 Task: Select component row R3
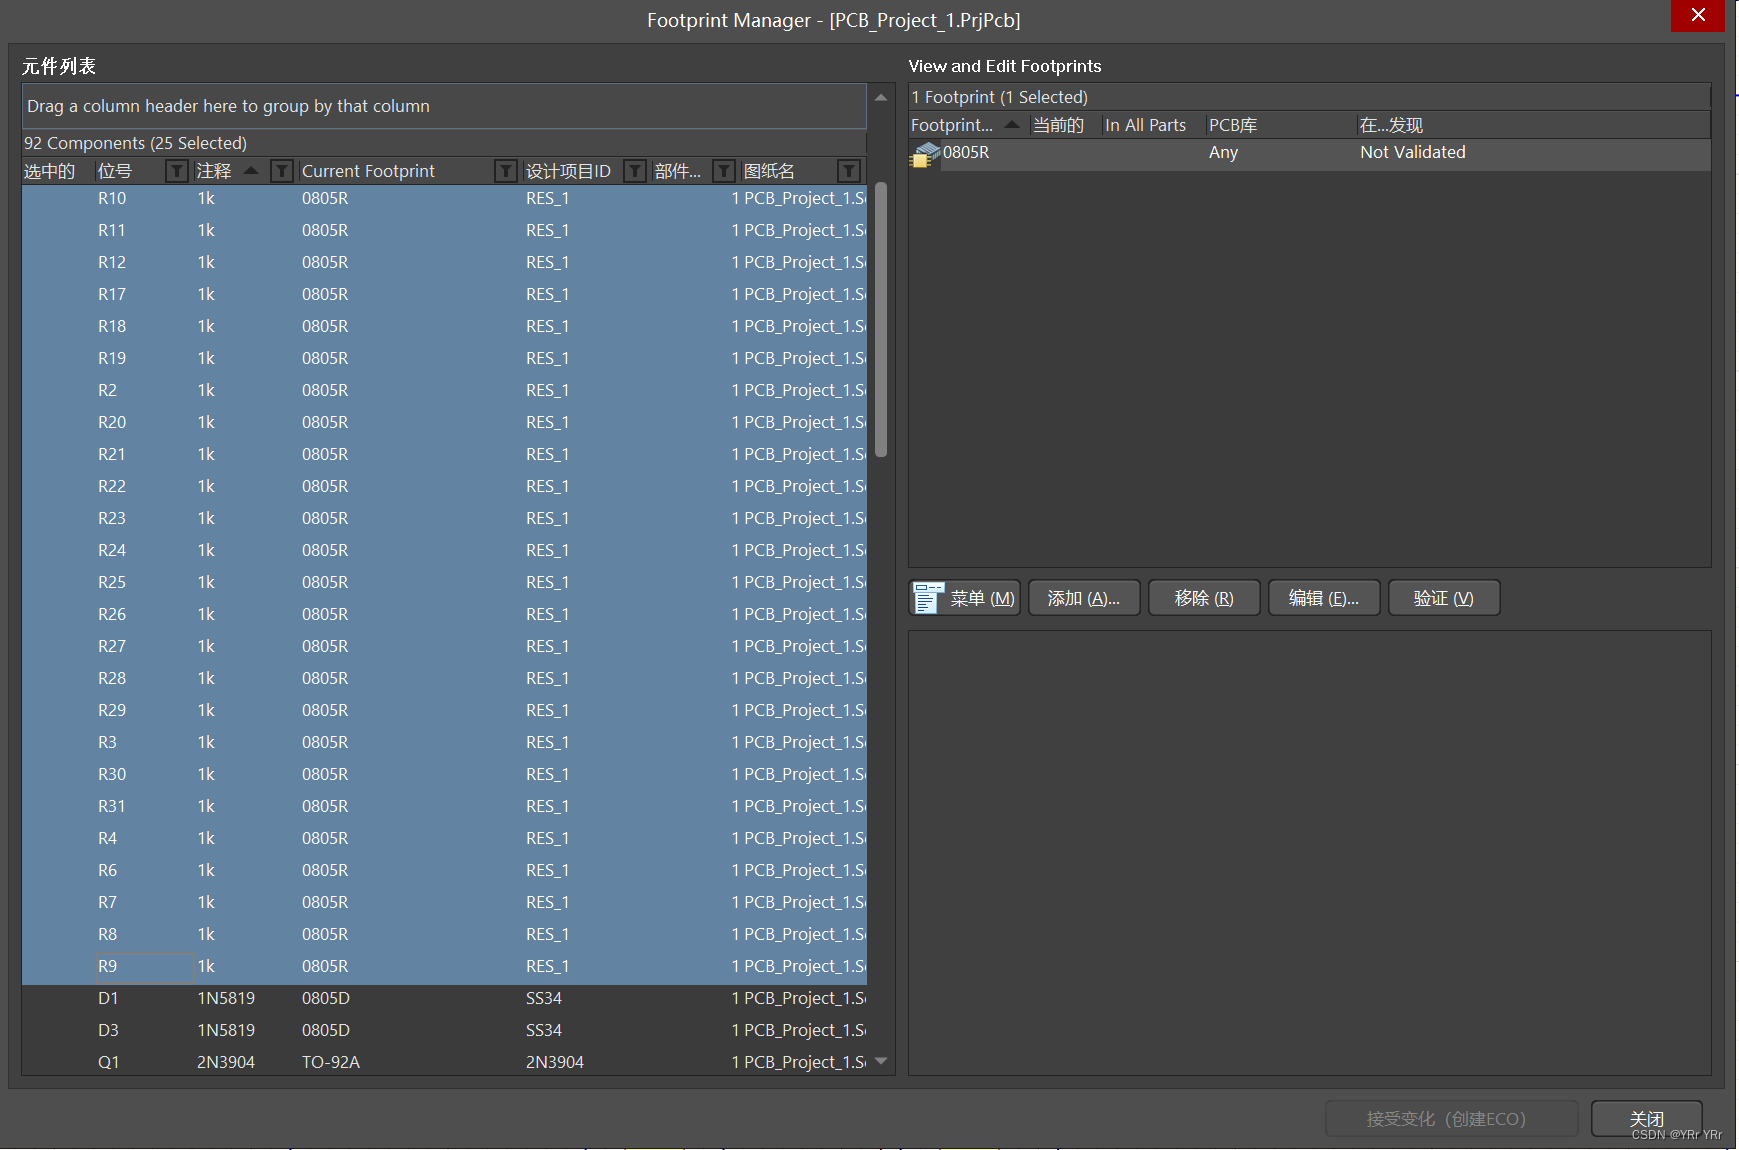point(444,742)
